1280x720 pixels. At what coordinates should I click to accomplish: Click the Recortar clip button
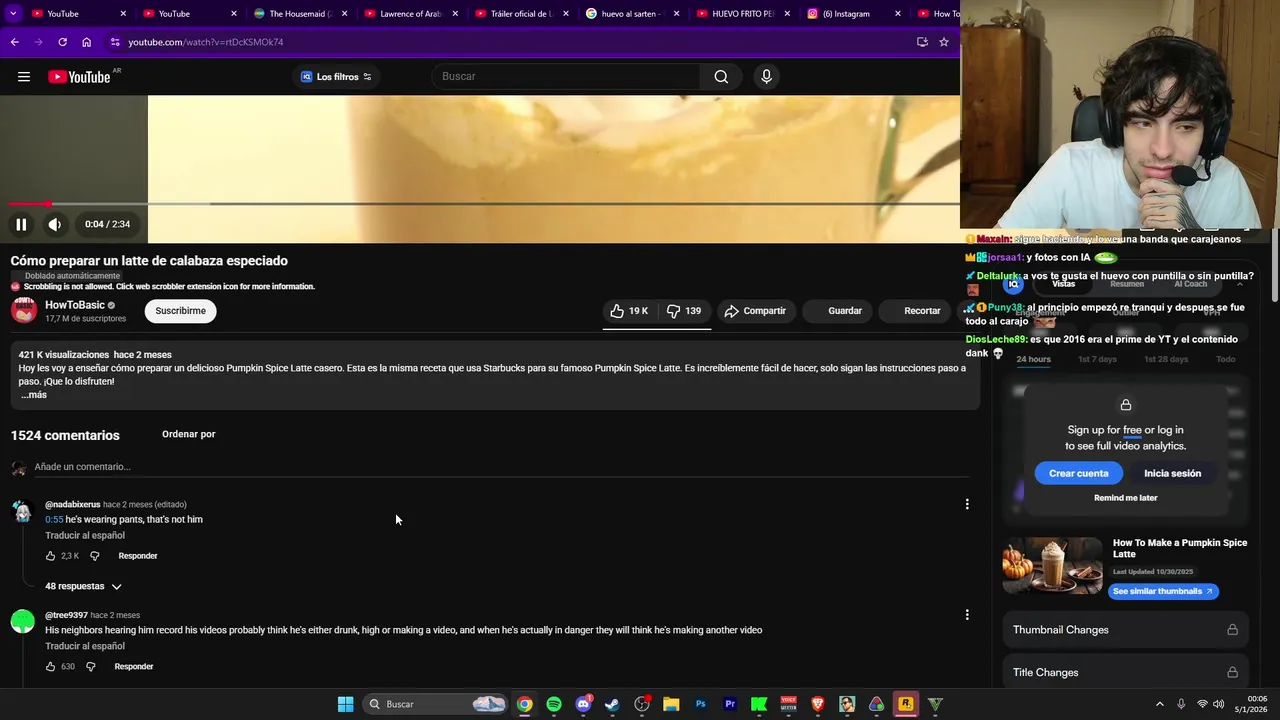pyautogui.click(x=913, y=311)
